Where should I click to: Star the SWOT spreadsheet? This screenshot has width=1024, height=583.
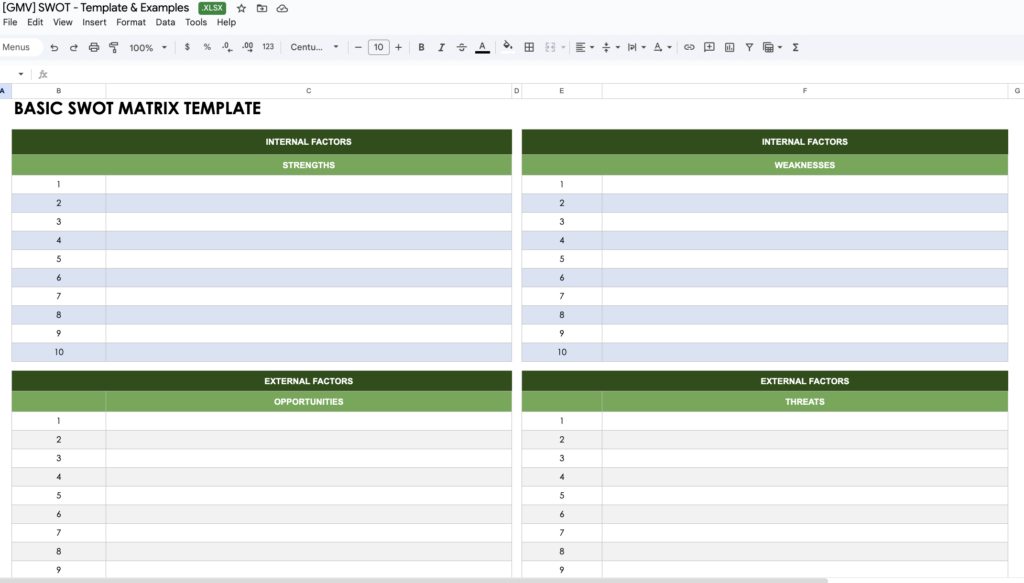pos(240,8)
